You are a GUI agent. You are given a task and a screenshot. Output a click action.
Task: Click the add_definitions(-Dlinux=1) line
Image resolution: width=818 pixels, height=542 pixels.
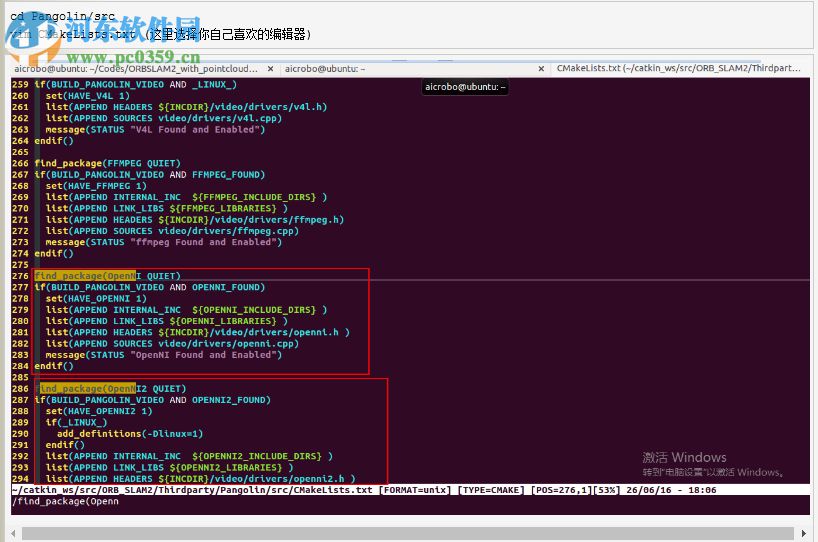coord(130,433)
